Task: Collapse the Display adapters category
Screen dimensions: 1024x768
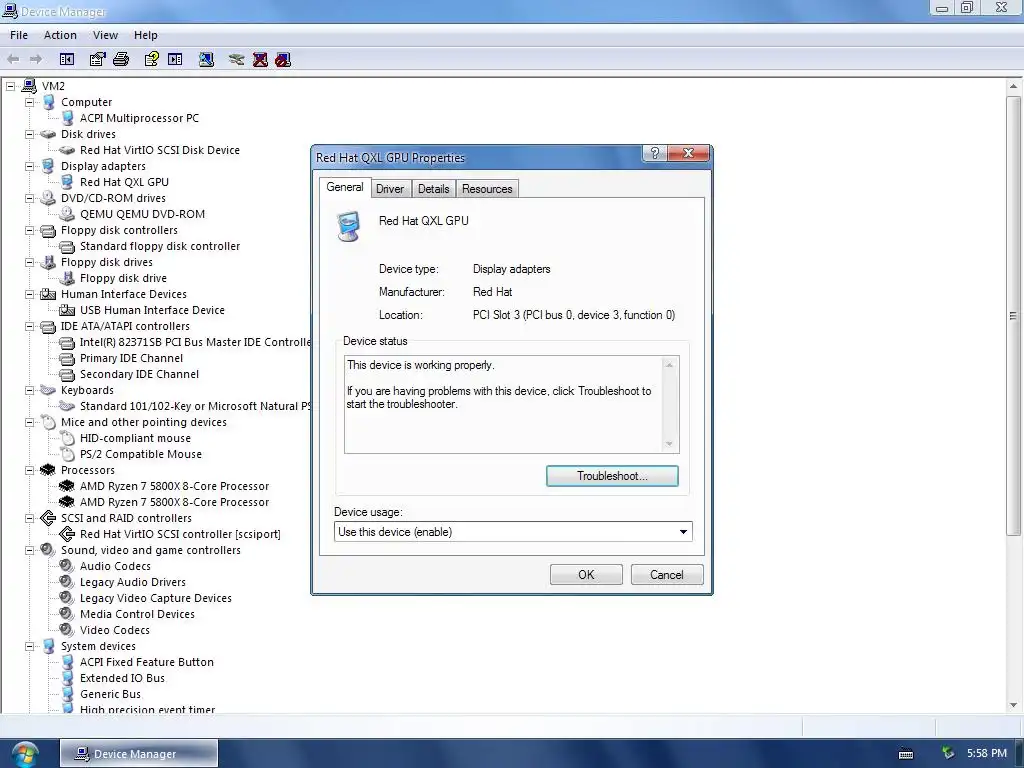Action: [29, 166]
